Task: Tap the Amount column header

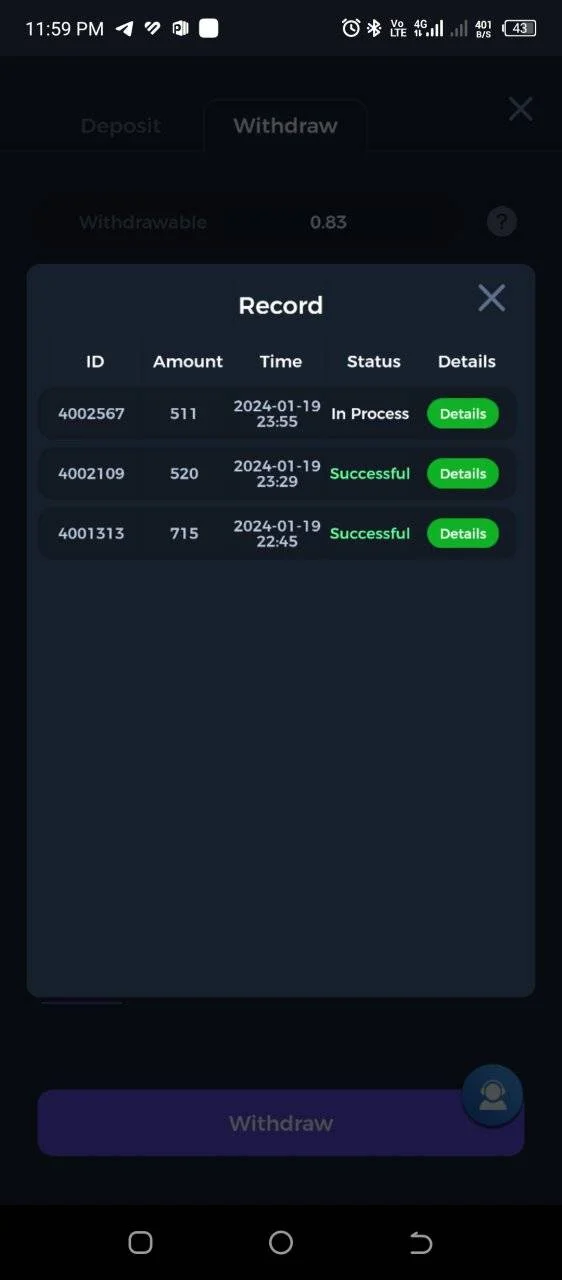Action: [188, 361]
